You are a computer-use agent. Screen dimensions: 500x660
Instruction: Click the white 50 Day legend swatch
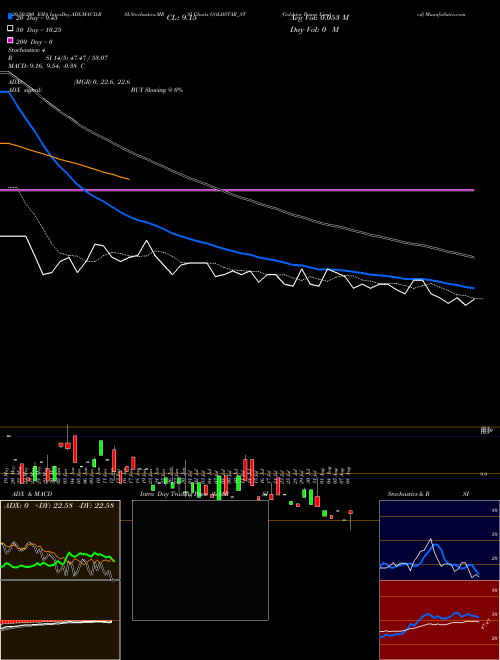[10, 29]
